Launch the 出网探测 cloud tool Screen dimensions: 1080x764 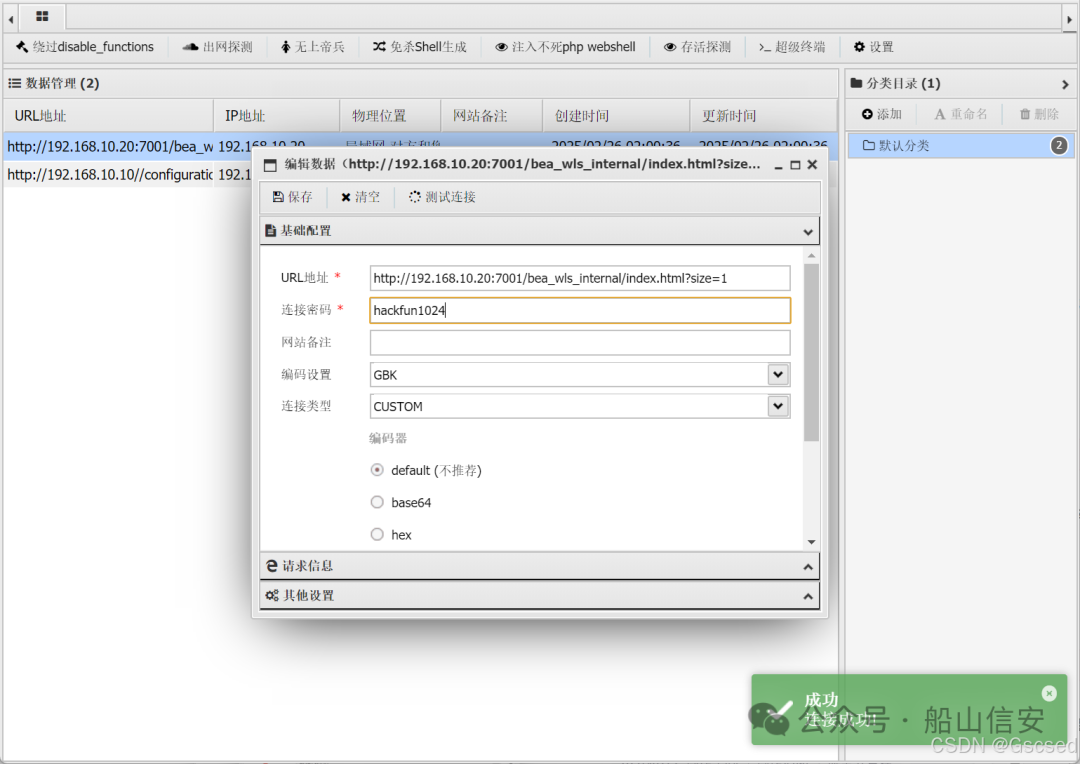217,47
